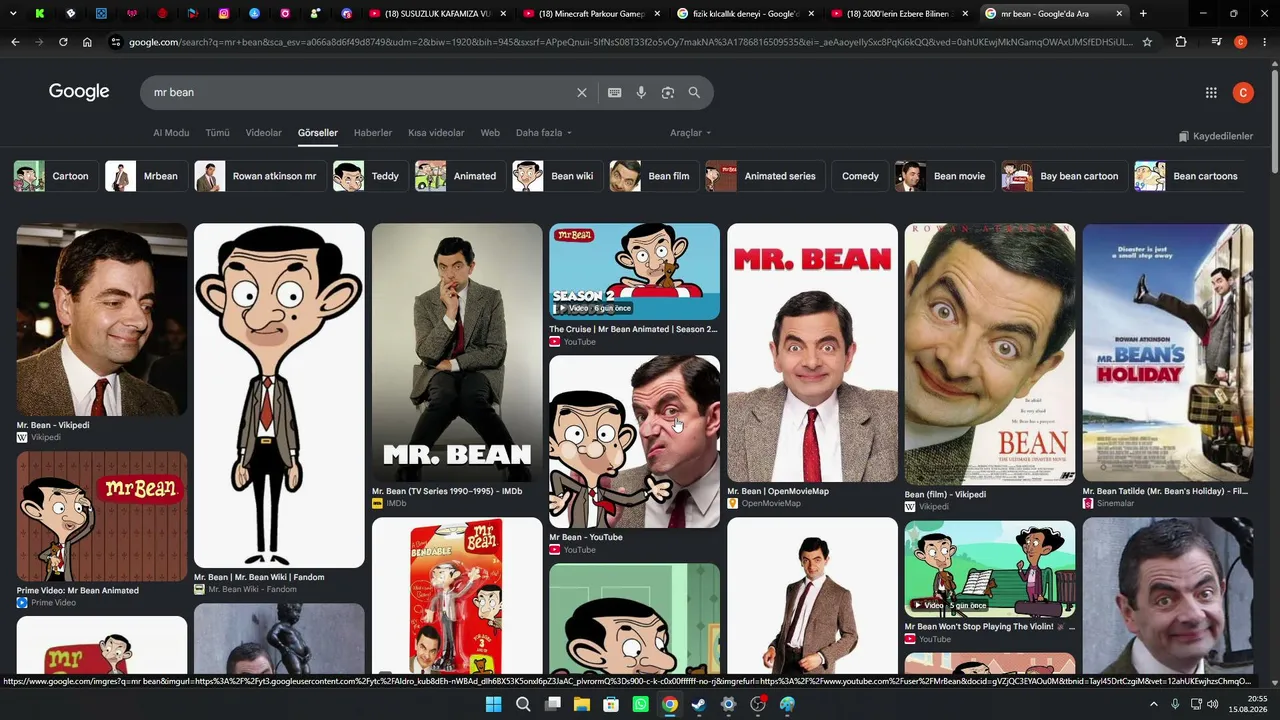Open WhatsApp from the taskbar
1280x720 pixels.
tap(640, 704)
